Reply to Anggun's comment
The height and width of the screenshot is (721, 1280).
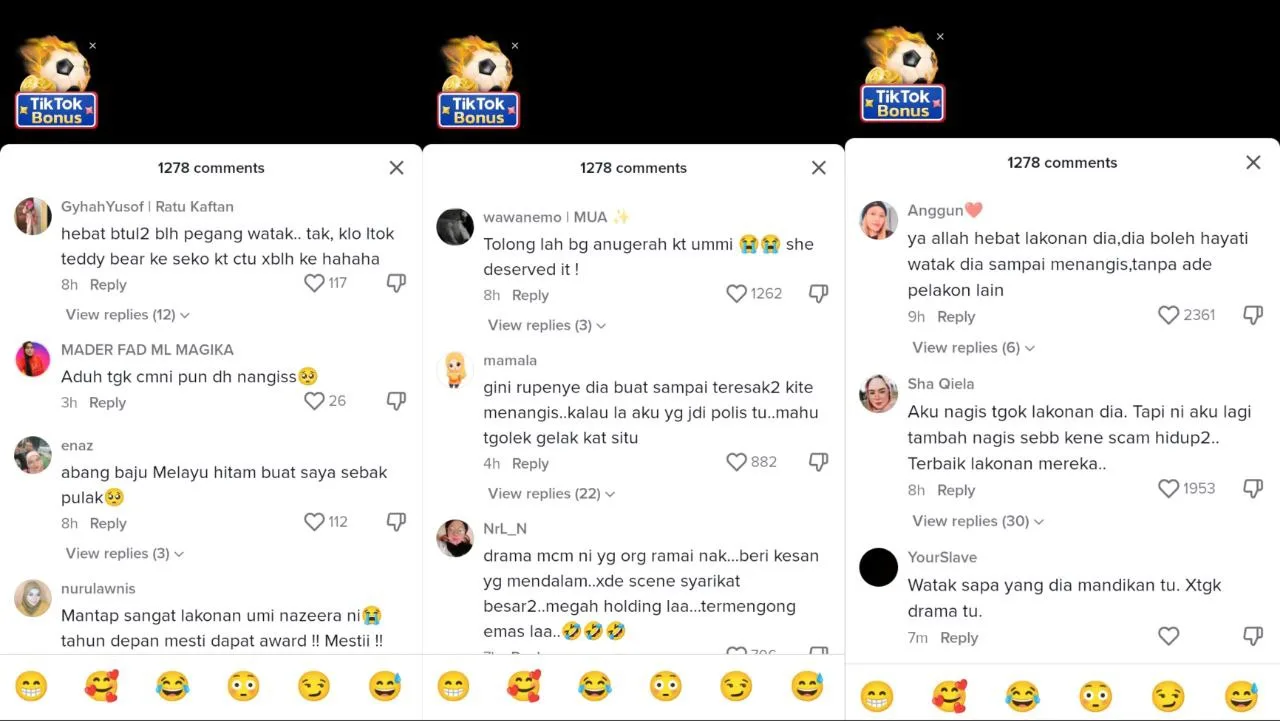tap(956, 317)
